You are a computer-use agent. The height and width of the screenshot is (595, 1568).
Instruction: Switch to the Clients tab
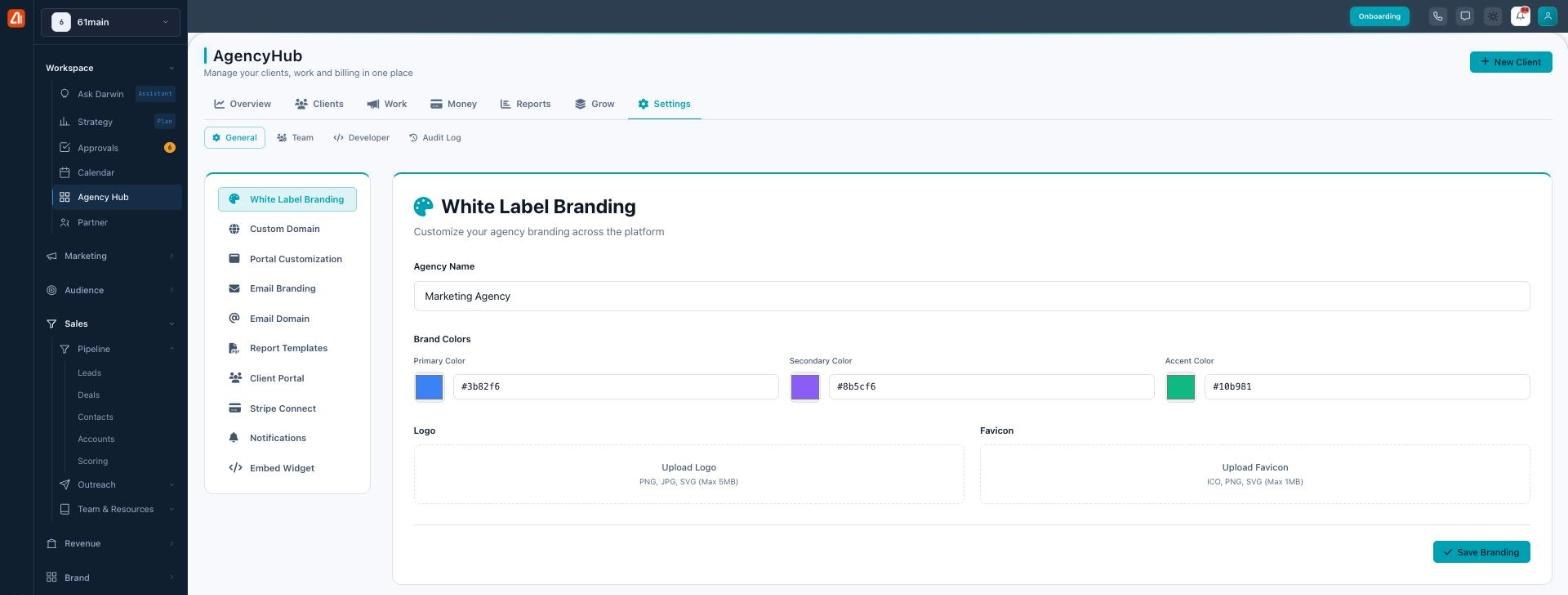click(x=319, y=104)
